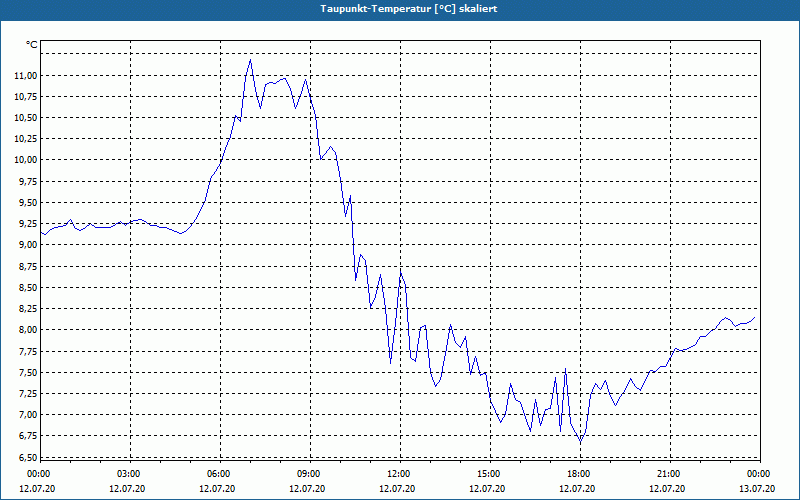
Task: Click the 10,00 y-axis value
Action: click(x=26, y=160)
